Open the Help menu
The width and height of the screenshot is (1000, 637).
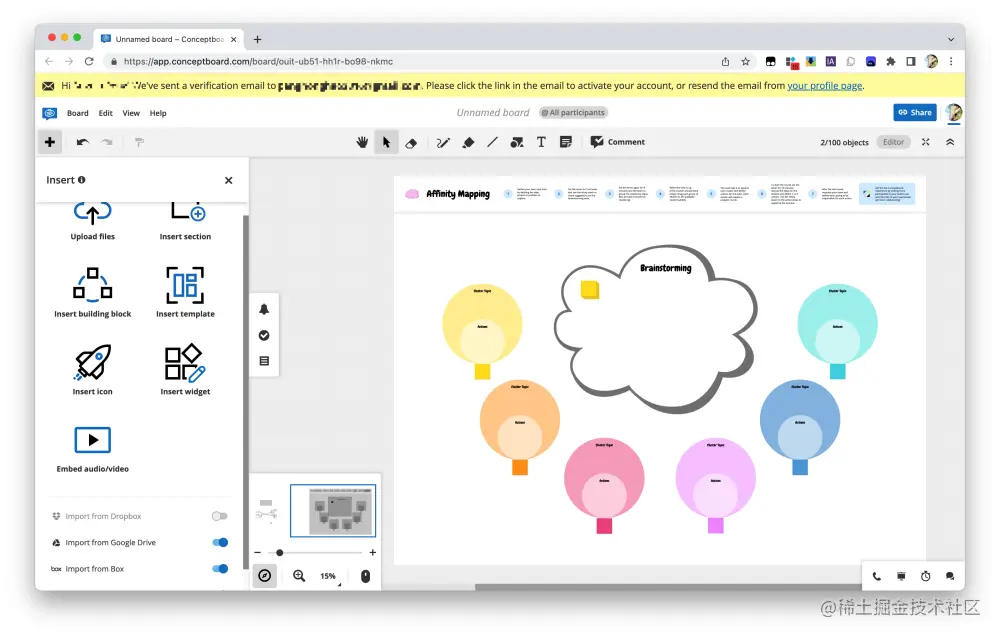[158, 113]
